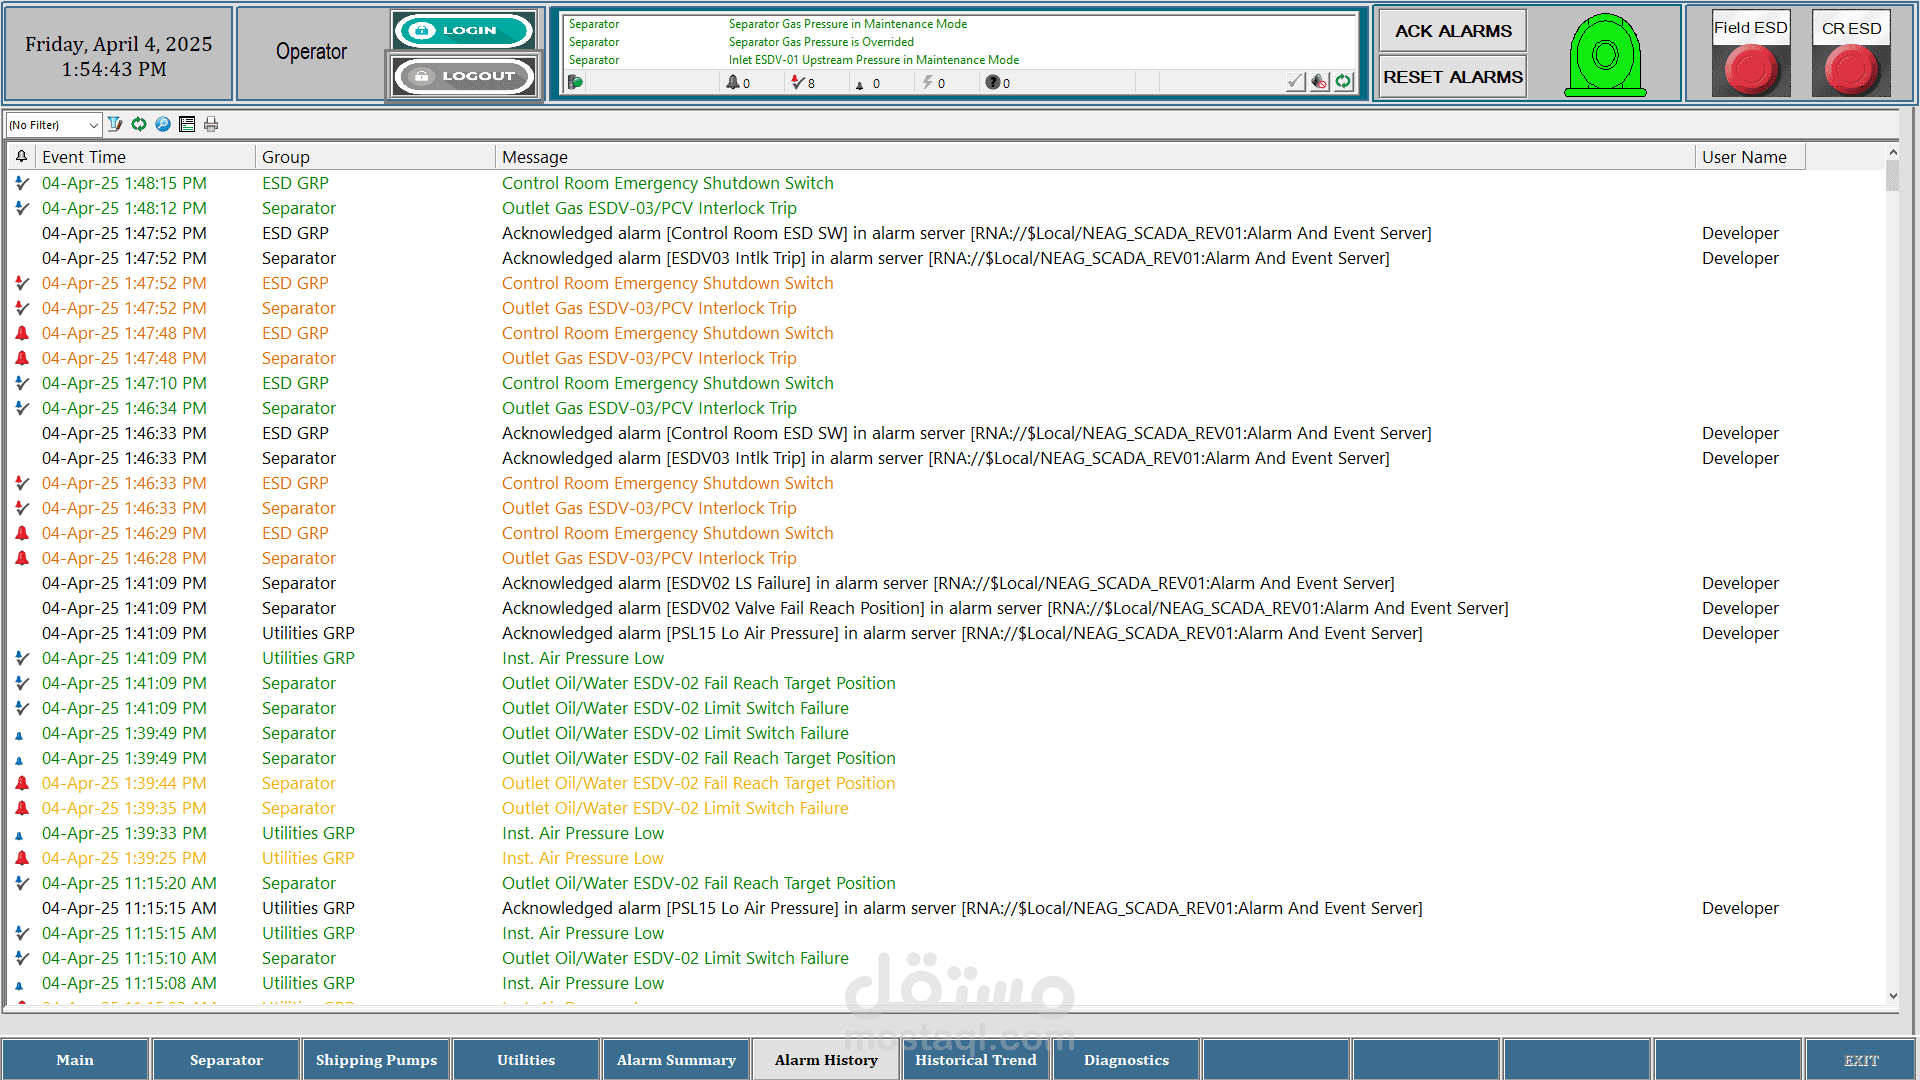1920x1080 pixels.
Task: Click the printer icon in toolbar
Action: [x=211, y=124]
